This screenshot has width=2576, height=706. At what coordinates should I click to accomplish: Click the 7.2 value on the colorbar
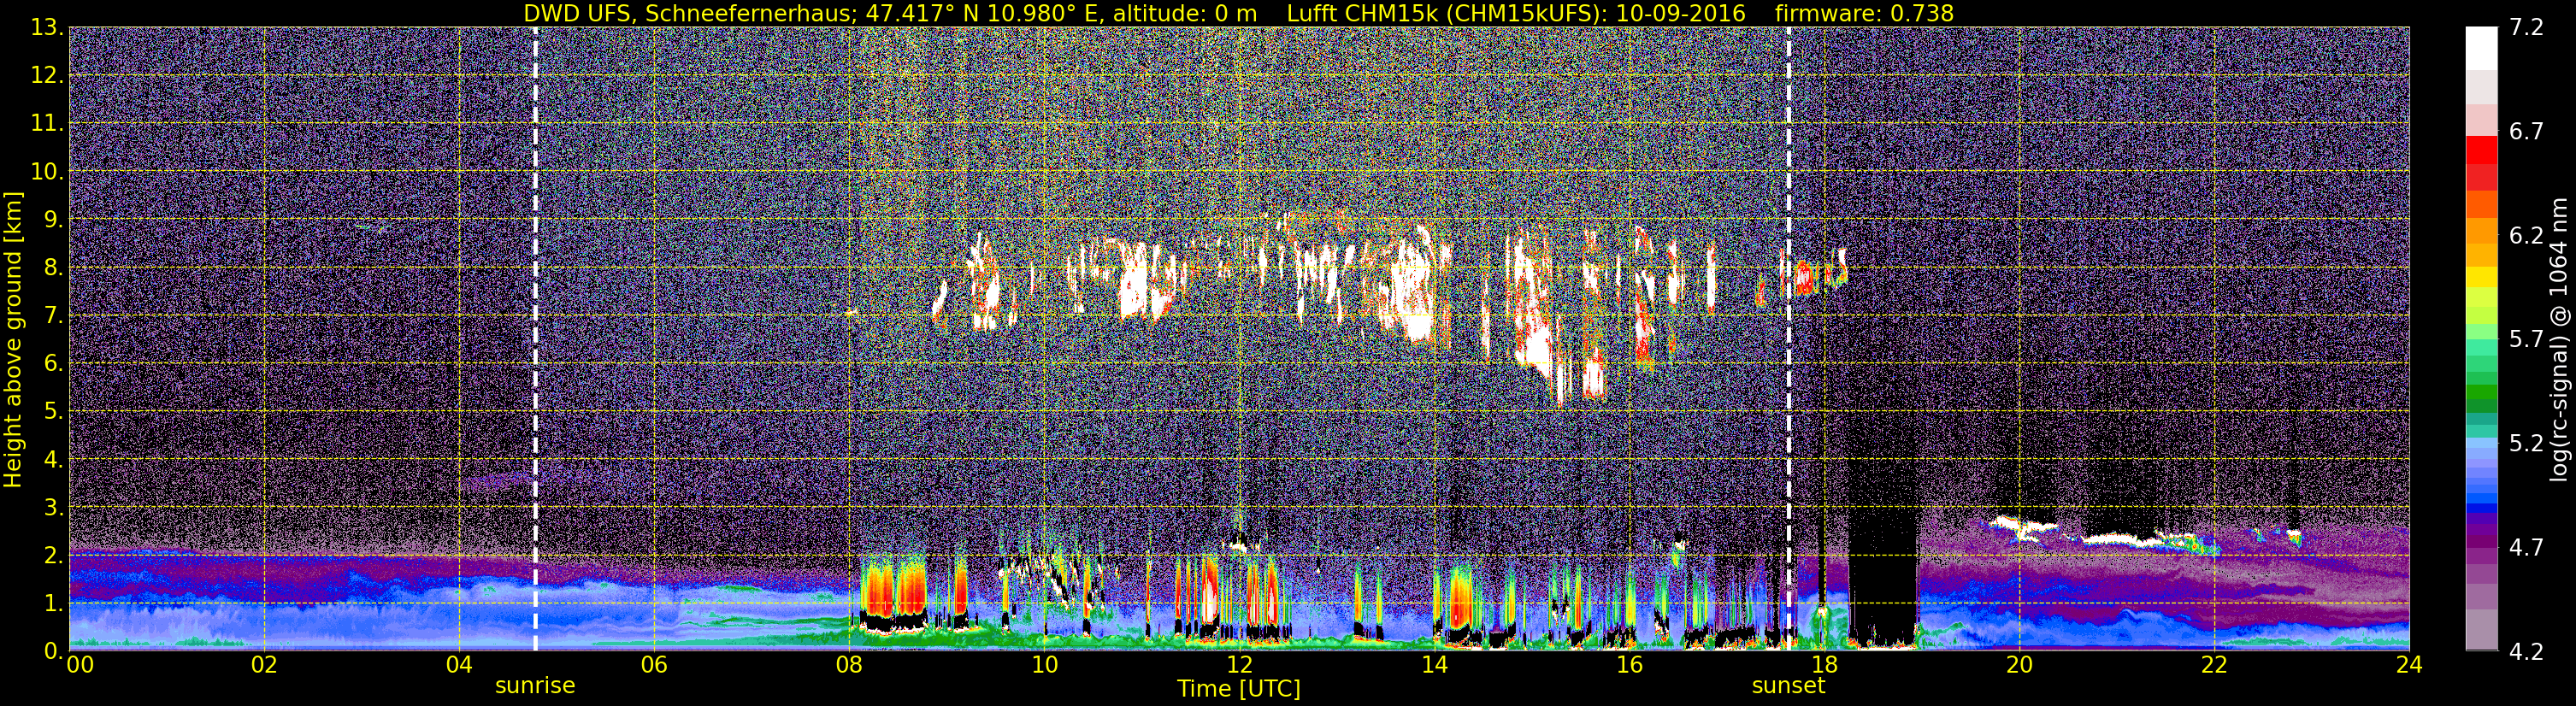coord(2526,28)
